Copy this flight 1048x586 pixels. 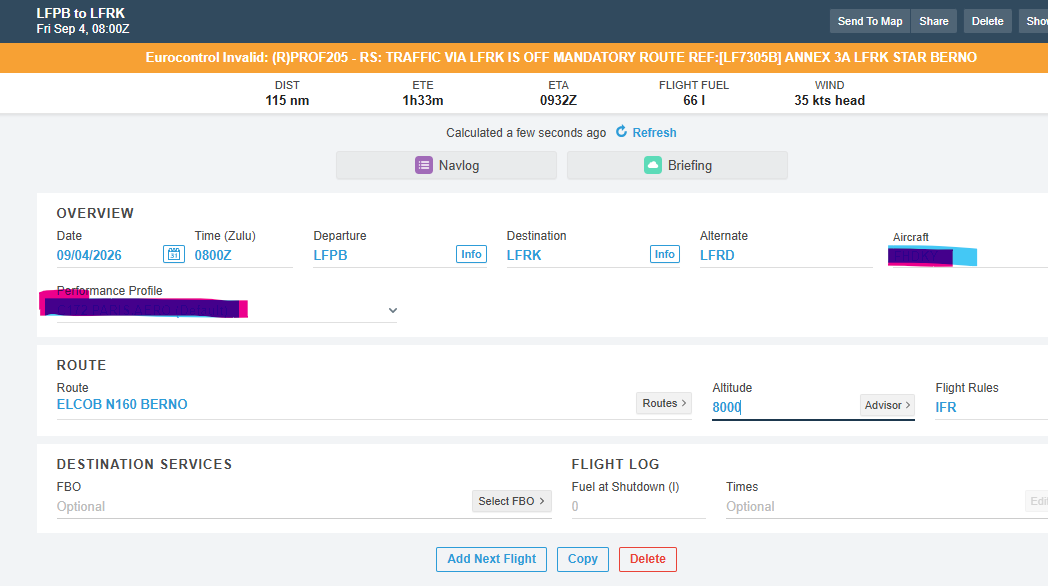583,559
